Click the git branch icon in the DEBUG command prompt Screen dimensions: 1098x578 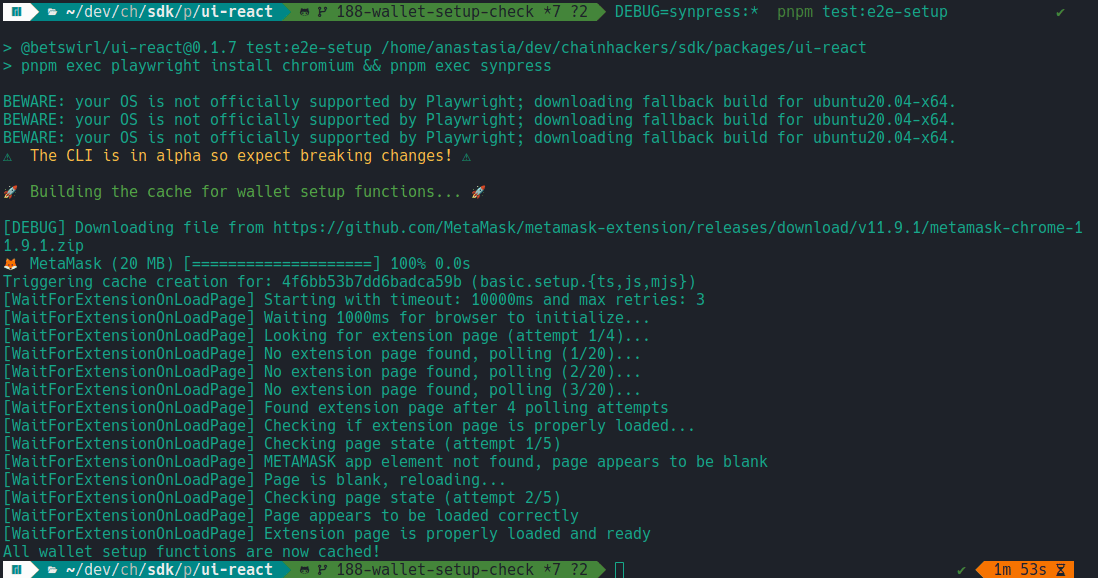[x=322, y=12]
